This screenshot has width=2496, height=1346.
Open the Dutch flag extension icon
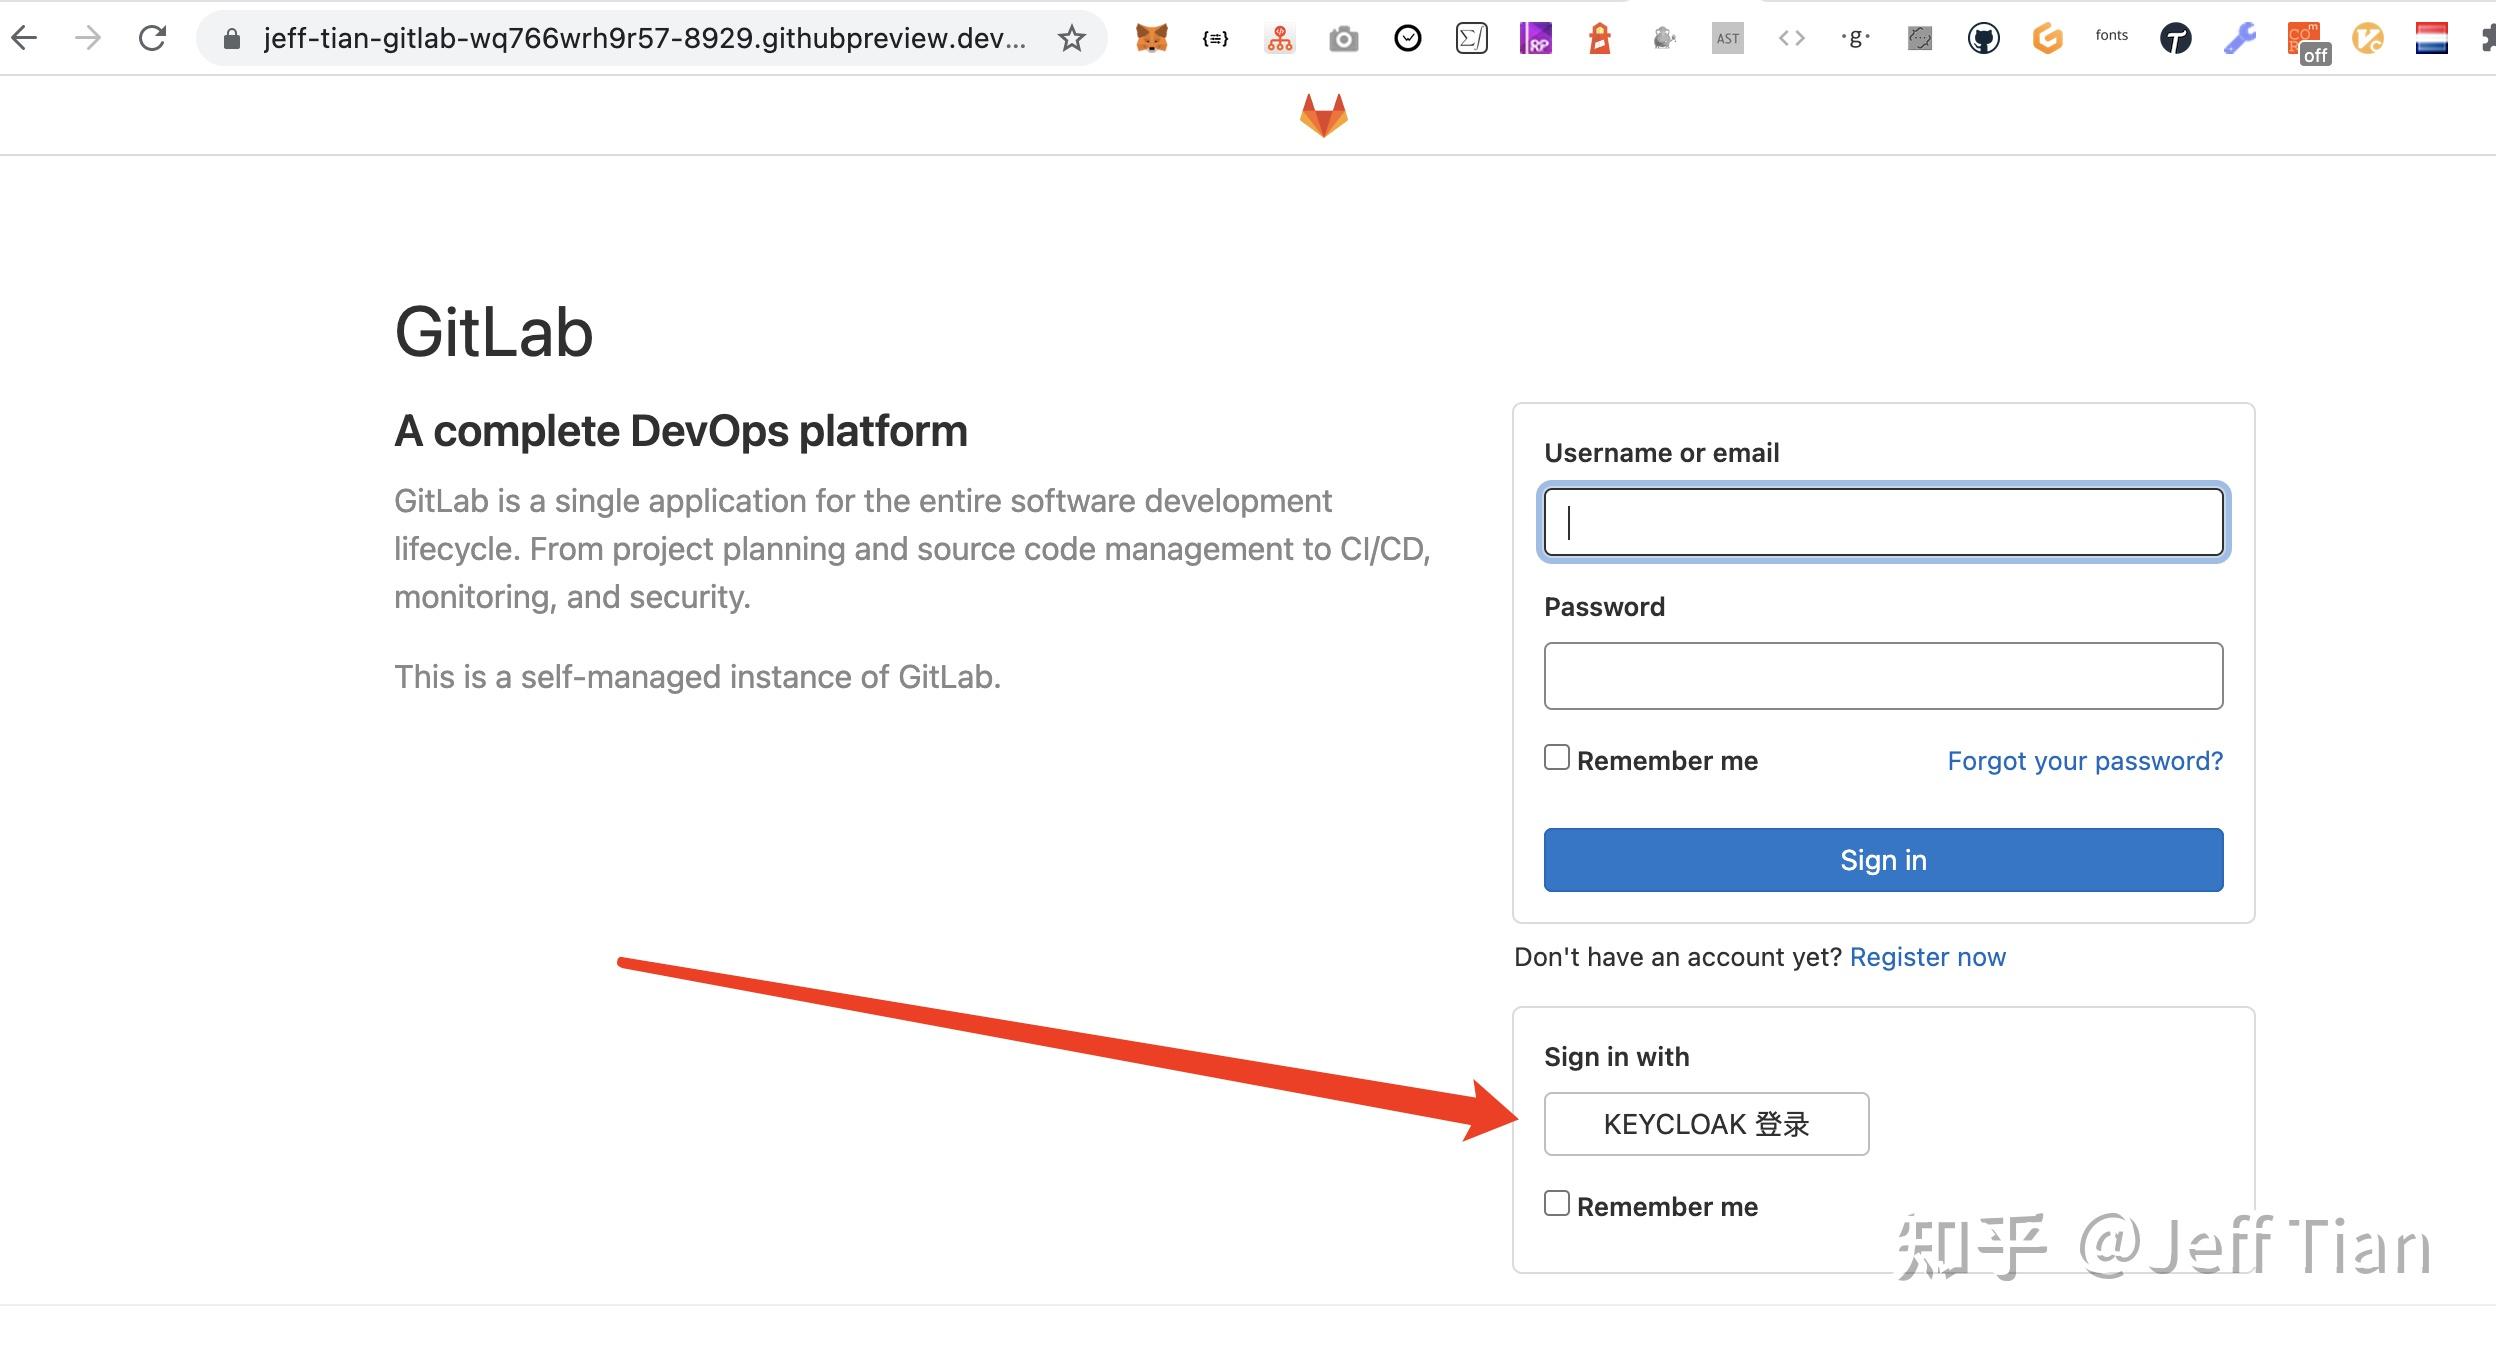coord(2432,39)
